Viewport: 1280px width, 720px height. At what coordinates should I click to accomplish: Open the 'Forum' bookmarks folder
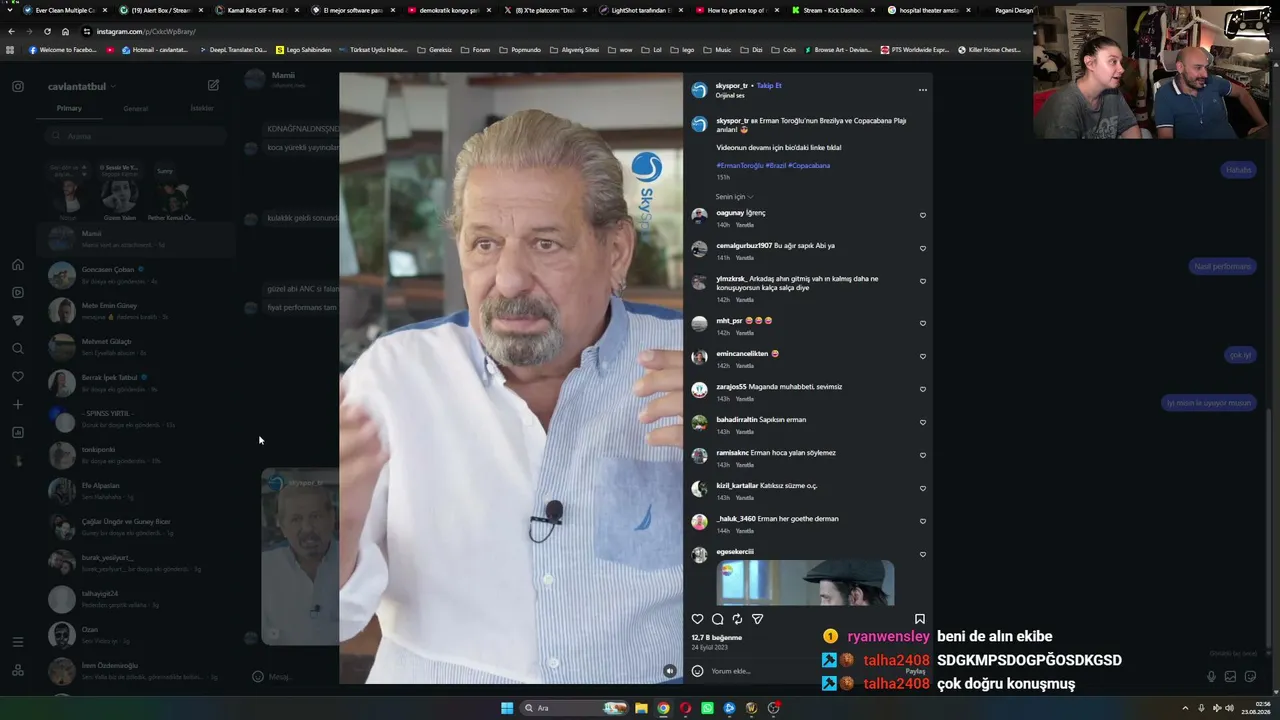coord(475,49)
